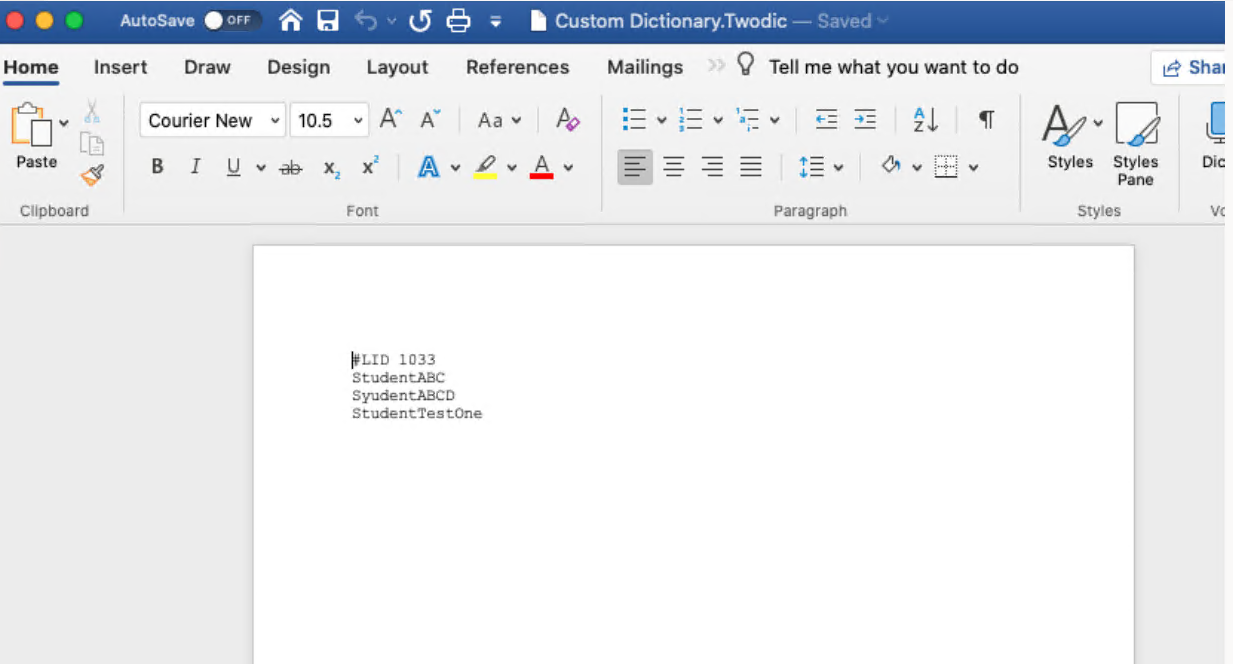
Task: Toggle the AutoSave switch
Action: [x=232, y=20]
